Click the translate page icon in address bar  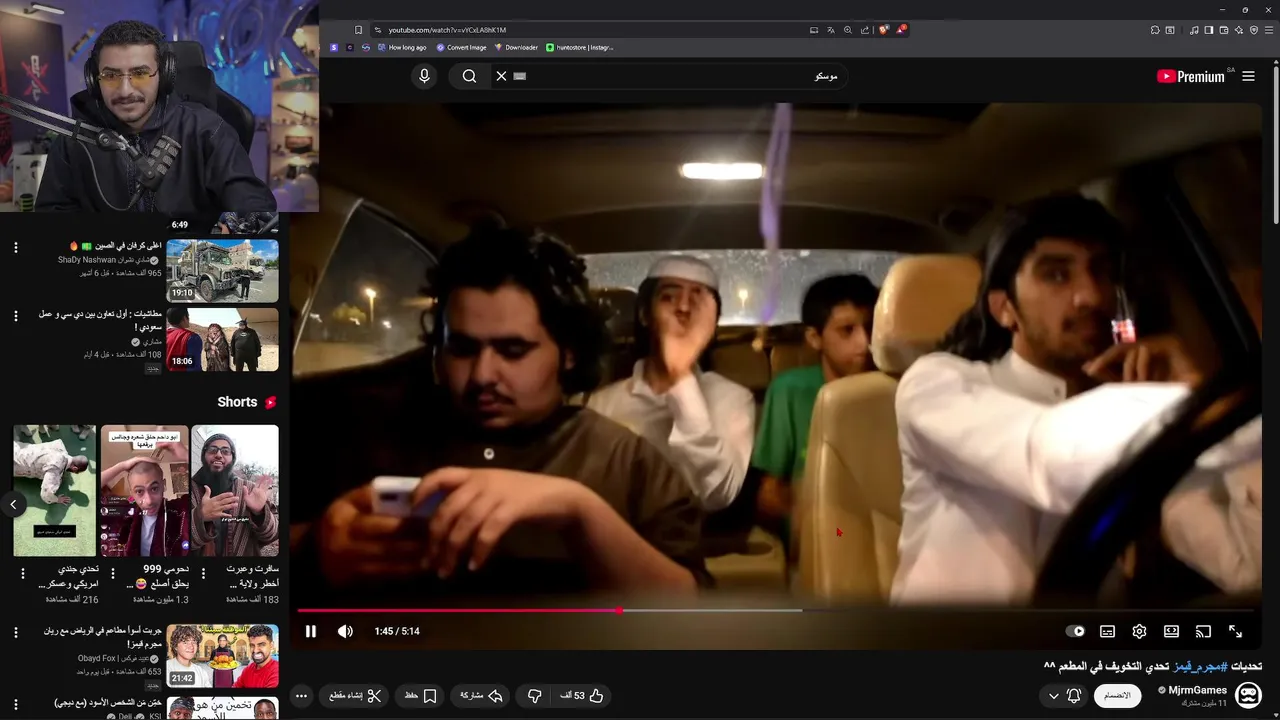pyautogui.click(x=830, y=30)
